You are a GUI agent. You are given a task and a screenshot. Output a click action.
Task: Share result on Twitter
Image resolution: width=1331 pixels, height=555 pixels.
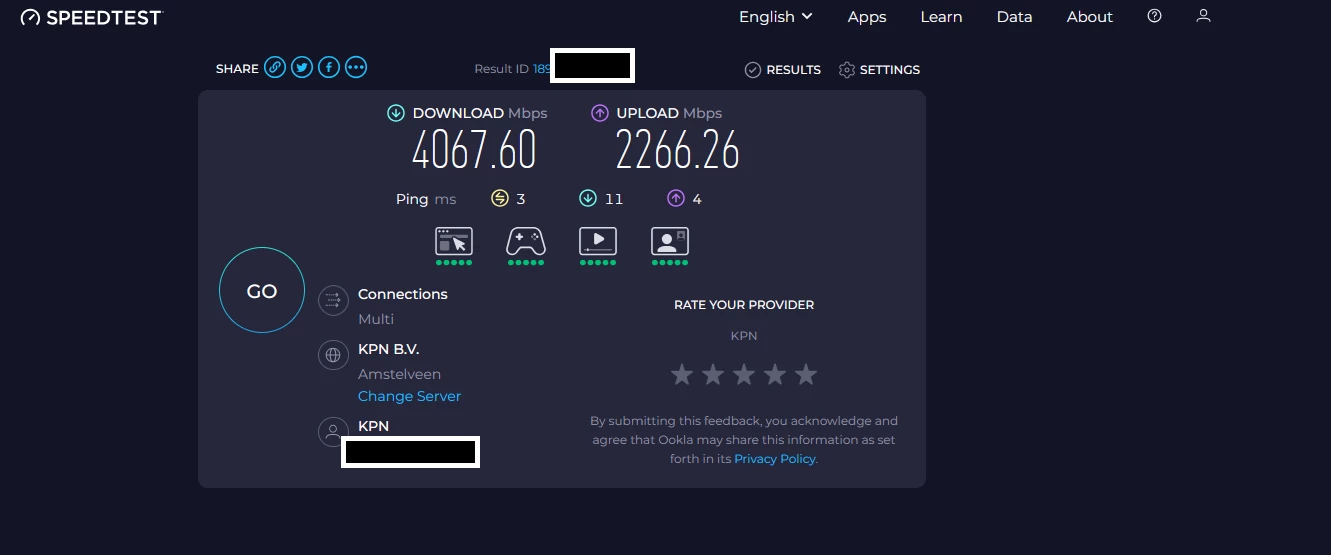(x=302, y=68)
